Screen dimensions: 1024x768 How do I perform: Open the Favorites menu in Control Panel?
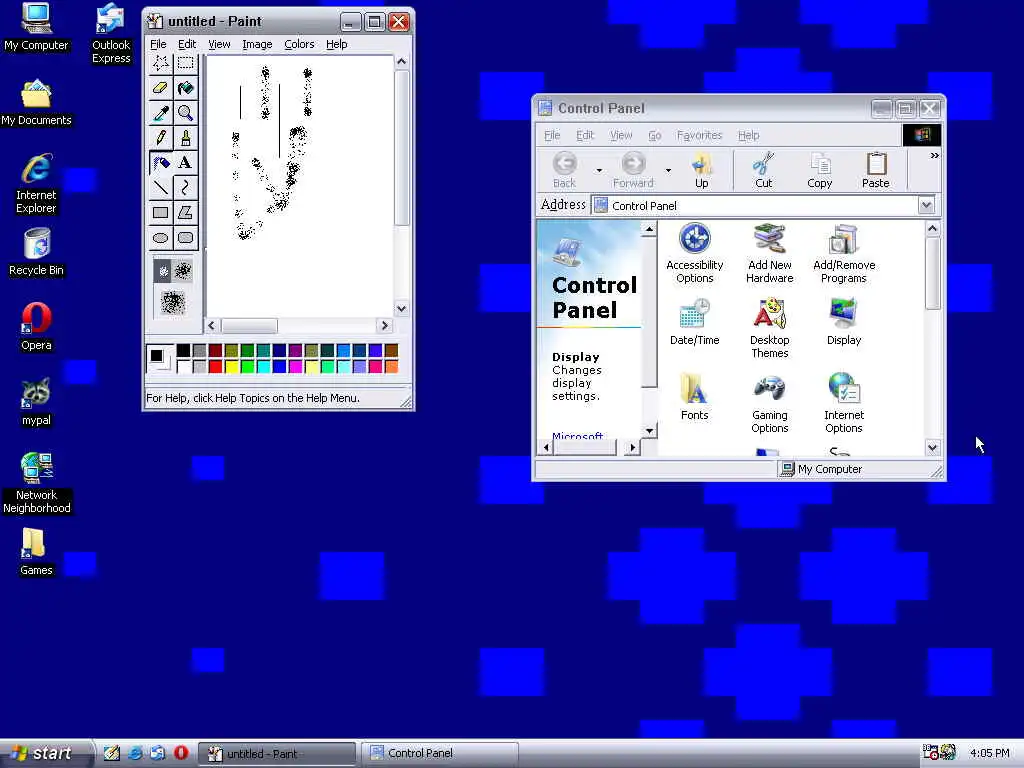coord(699,135)
